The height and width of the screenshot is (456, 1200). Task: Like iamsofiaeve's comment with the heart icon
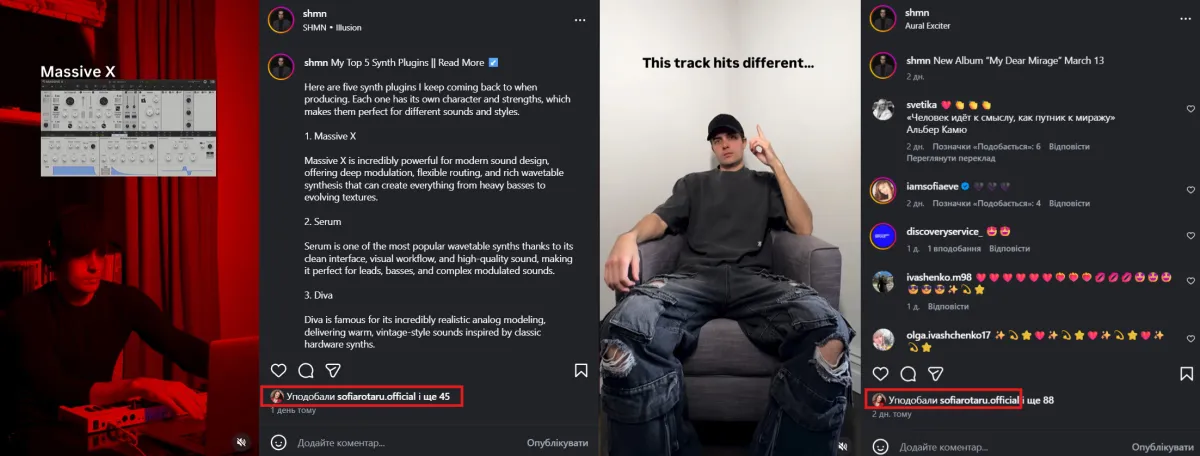[x=1190, y=190]
